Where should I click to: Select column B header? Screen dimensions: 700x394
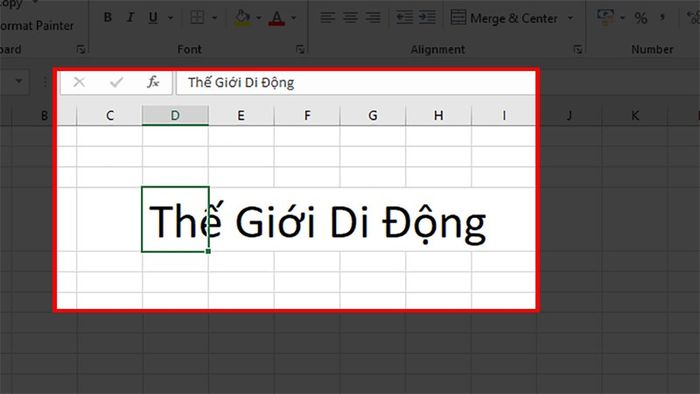point(44,116)
